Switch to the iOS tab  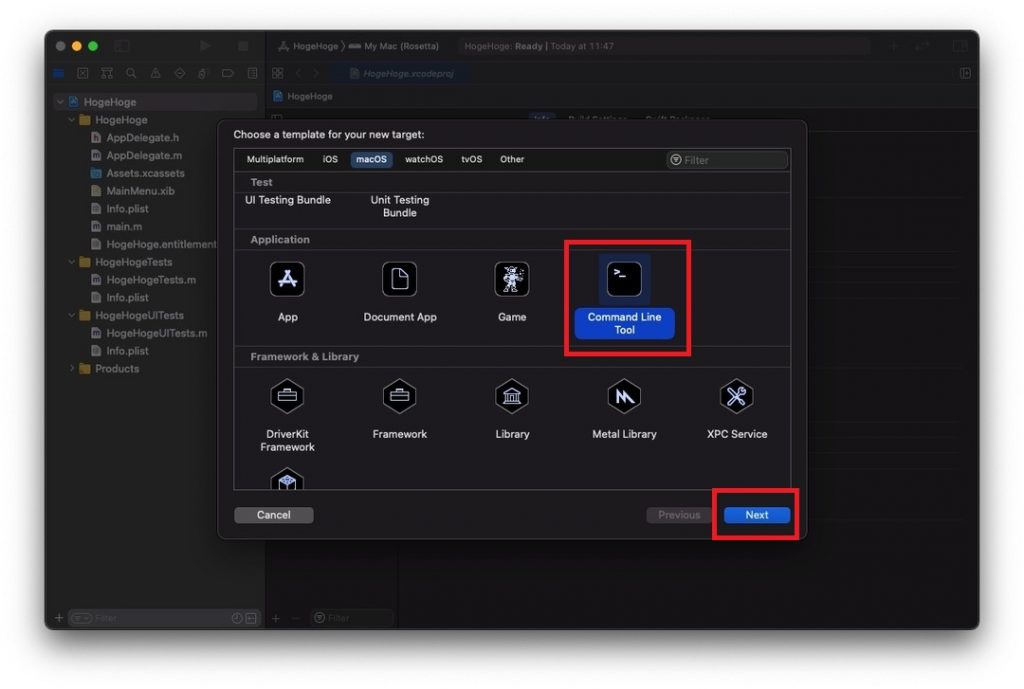(x=330, y=159)
